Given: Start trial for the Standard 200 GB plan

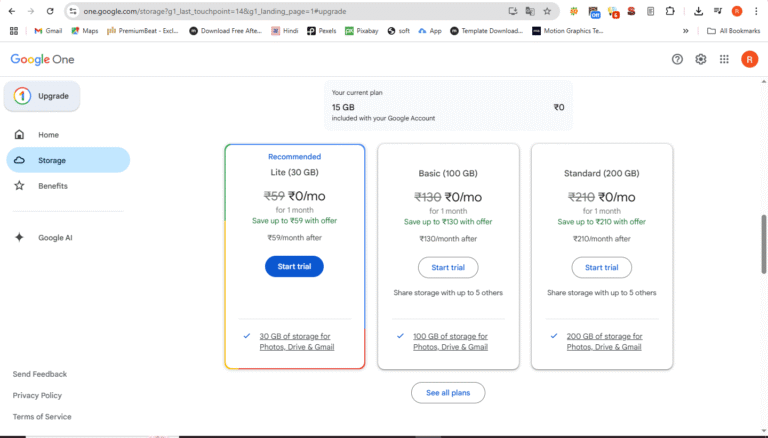Looking at the screenshot, I should [601, 267].
